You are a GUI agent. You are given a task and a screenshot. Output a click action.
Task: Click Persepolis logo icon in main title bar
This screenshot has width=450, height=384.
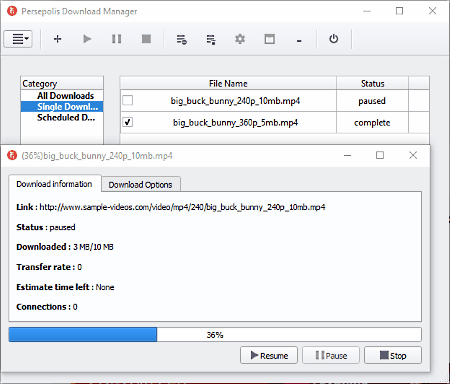12,11
